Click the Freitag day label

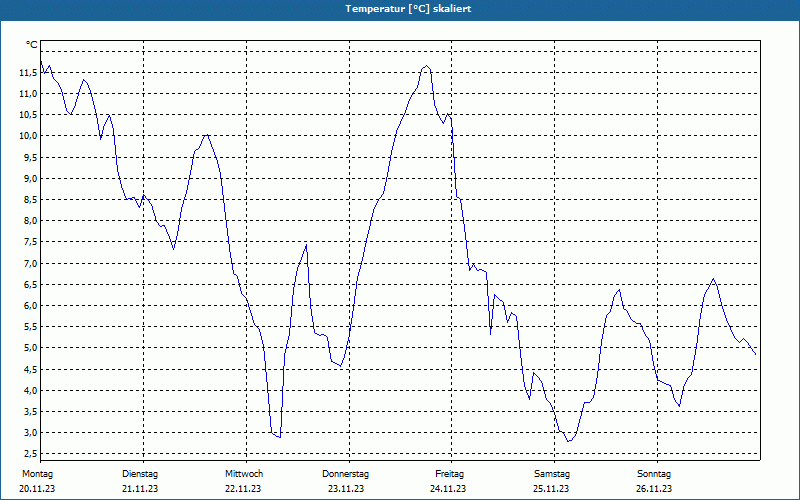tap(449, 474)
